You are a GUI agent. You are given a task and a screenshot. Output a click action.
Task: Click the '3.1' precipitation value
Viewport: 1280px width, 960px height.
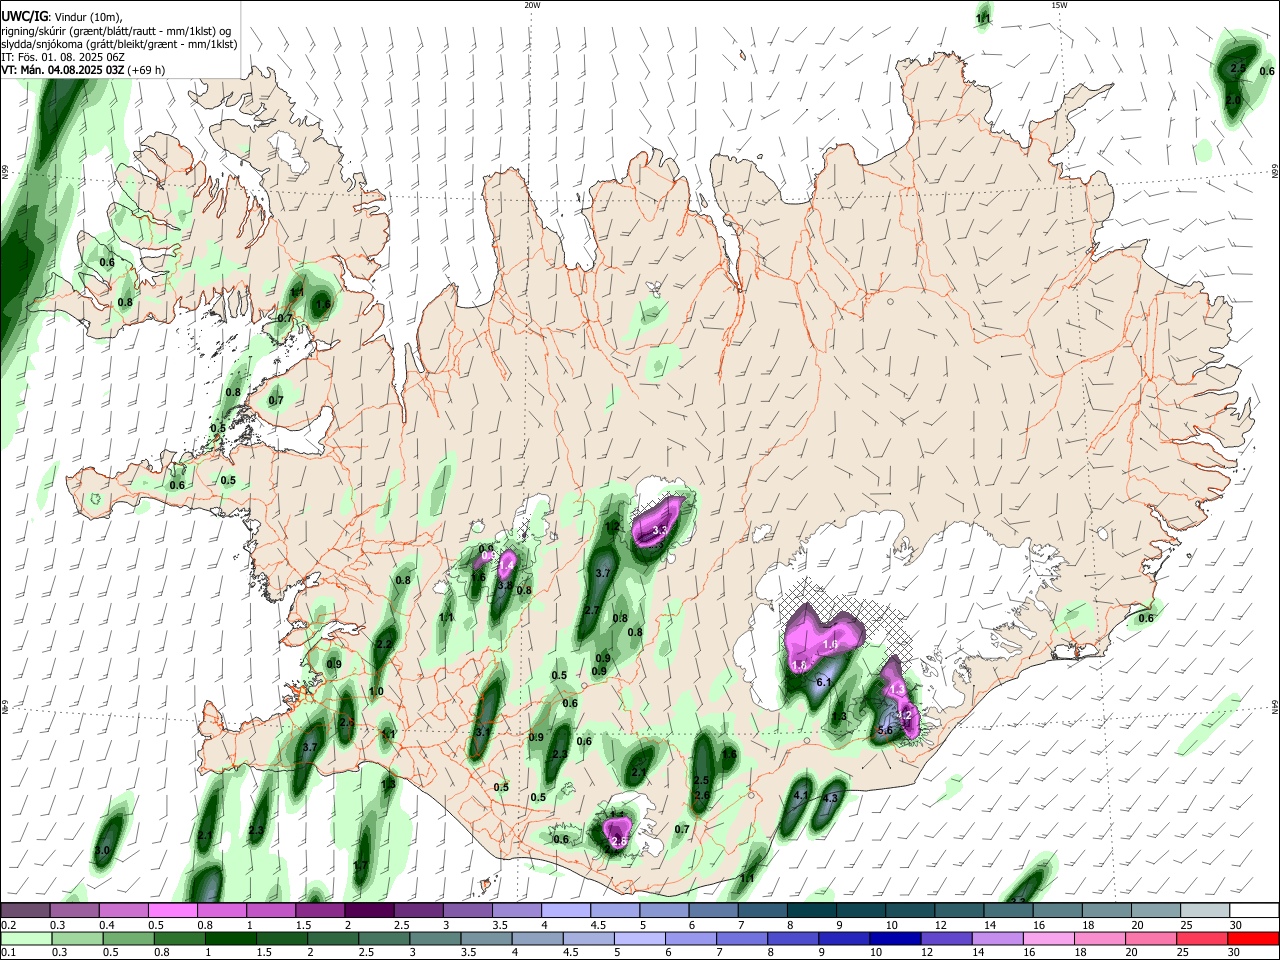pos(483,732)
